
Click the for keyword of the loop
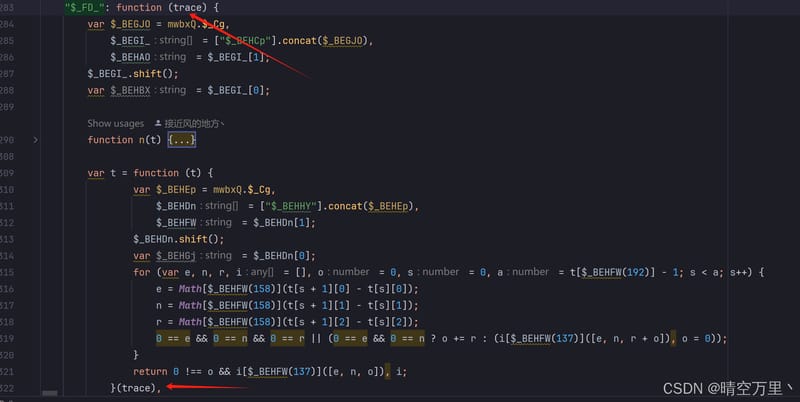point(142,272)
